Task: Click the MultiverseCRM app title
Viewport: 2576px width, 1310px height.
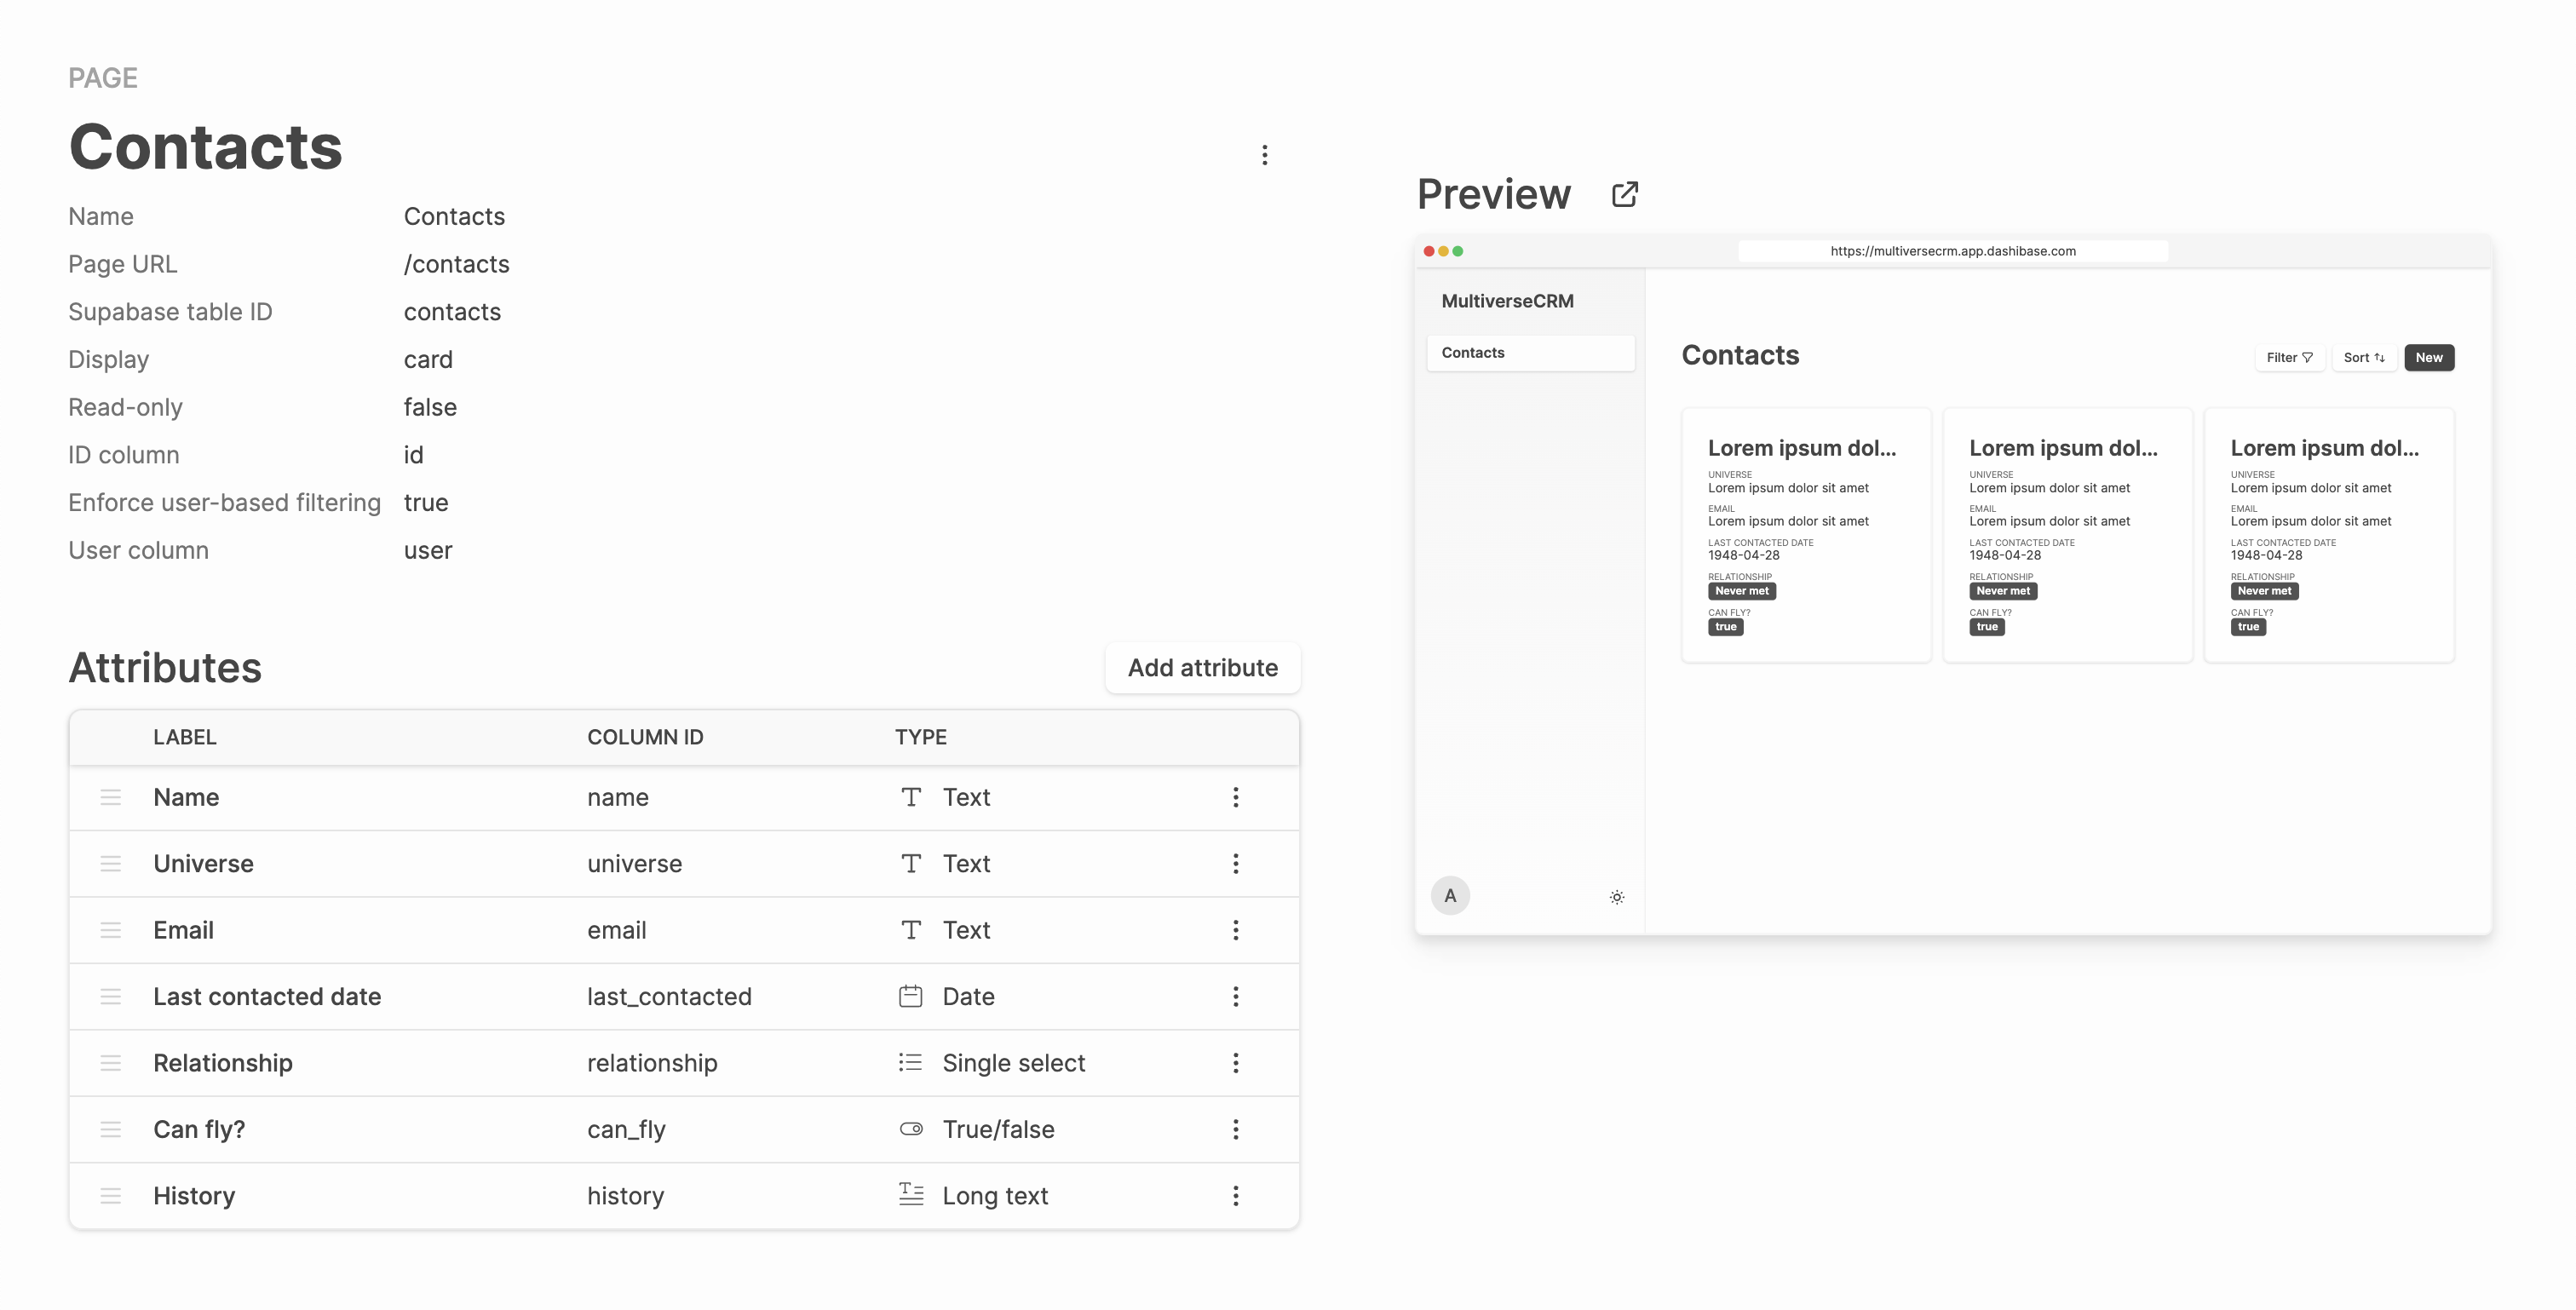Action: [1507, 301]
